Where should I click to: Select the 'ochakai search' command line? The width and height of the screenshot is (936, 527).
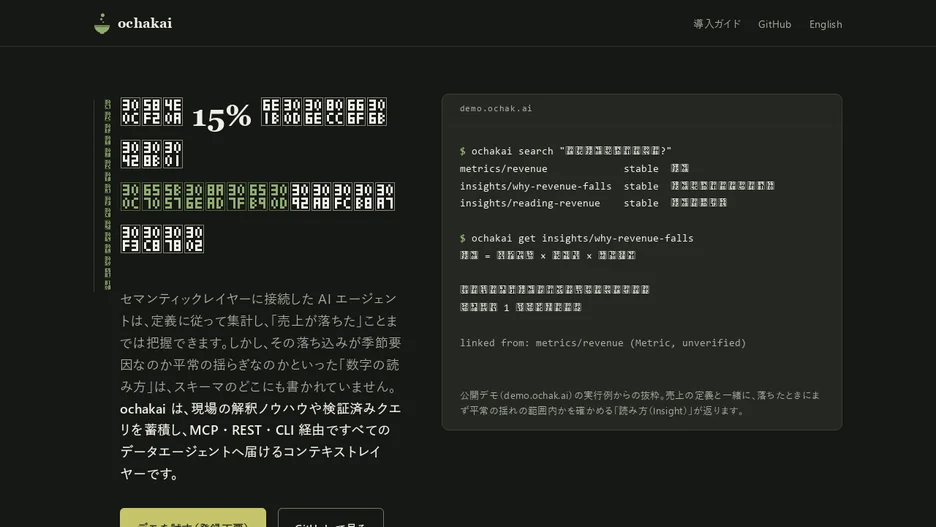[x=565, y=151]
